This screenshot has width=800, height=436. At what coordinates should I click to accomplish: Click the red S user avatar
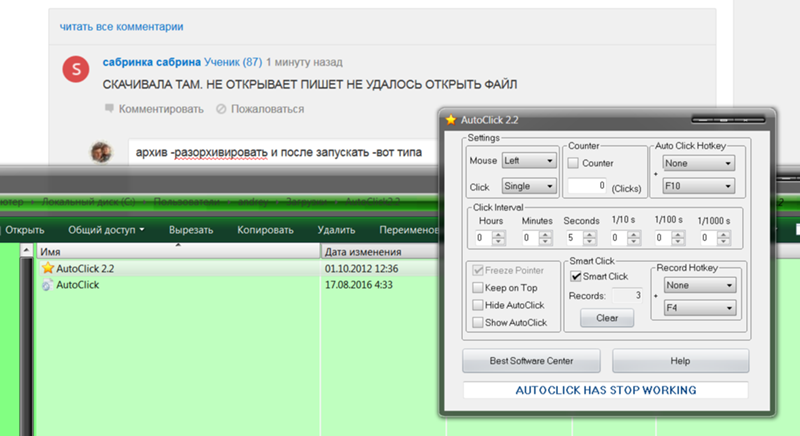76,69
